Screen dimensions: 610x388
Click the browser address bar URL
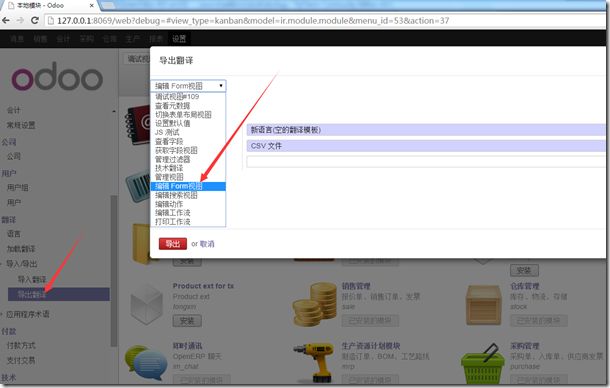253,20
